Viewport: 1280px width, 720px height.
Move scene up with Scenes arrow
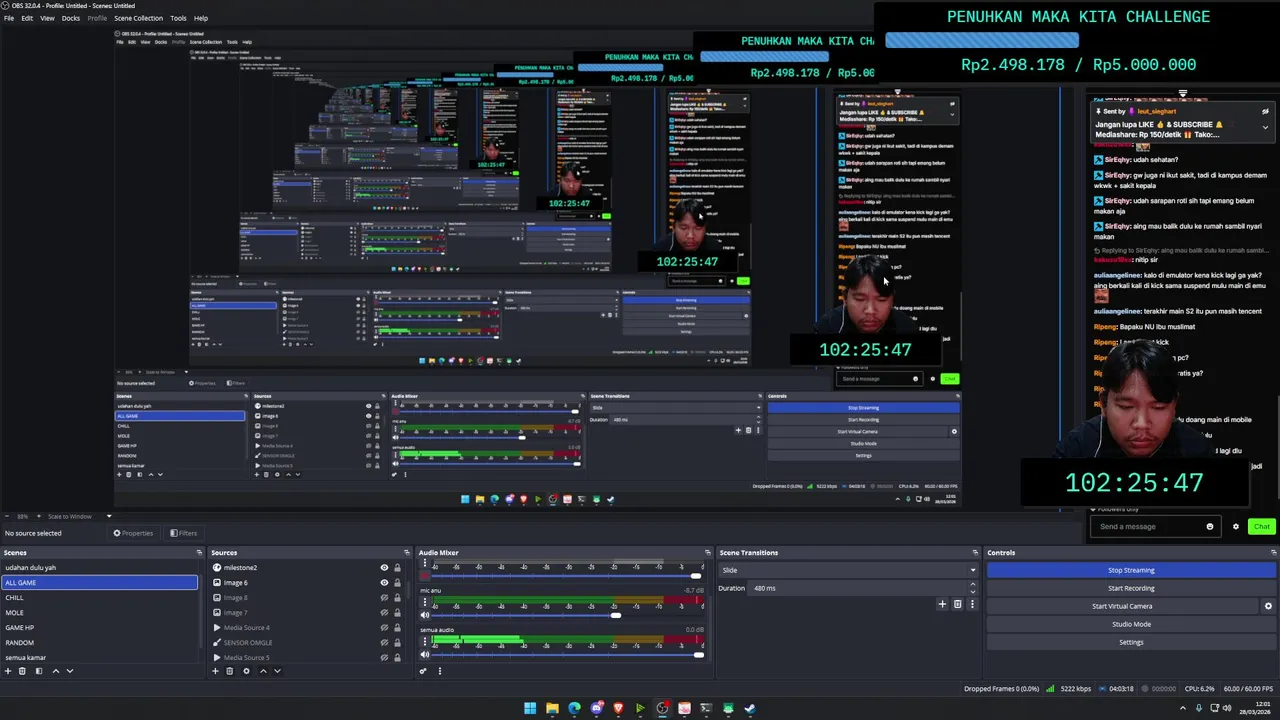coord(55,671)
